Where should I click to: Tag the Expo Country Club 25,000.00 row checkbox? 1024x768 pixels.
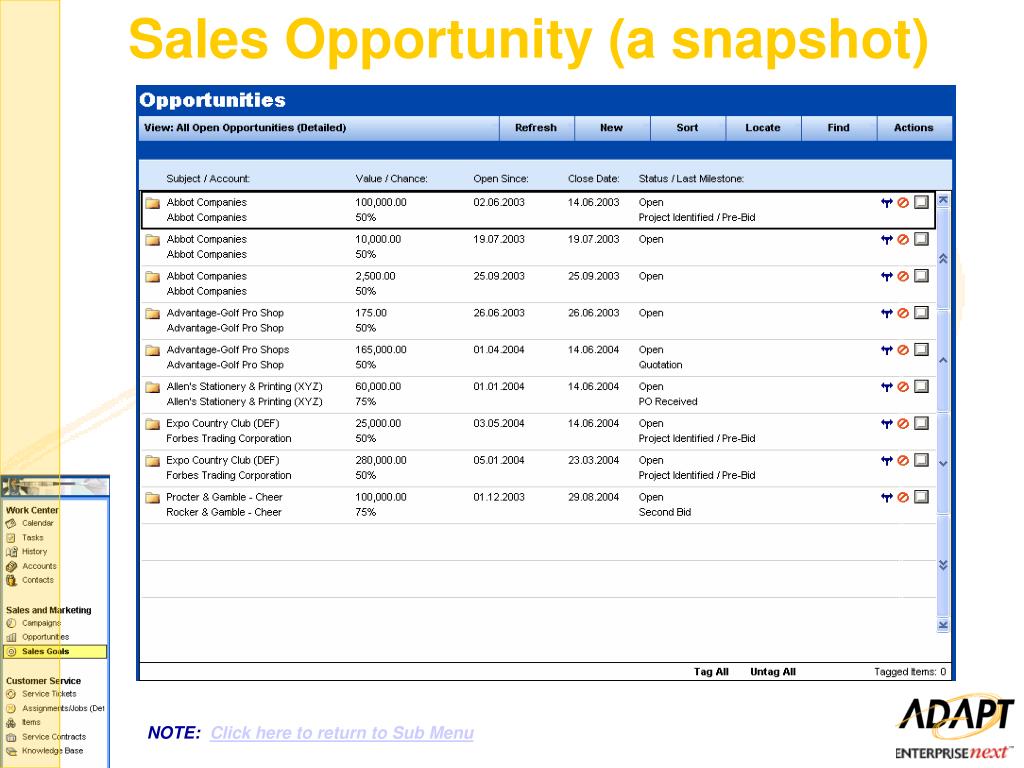(x=921, y=423)
